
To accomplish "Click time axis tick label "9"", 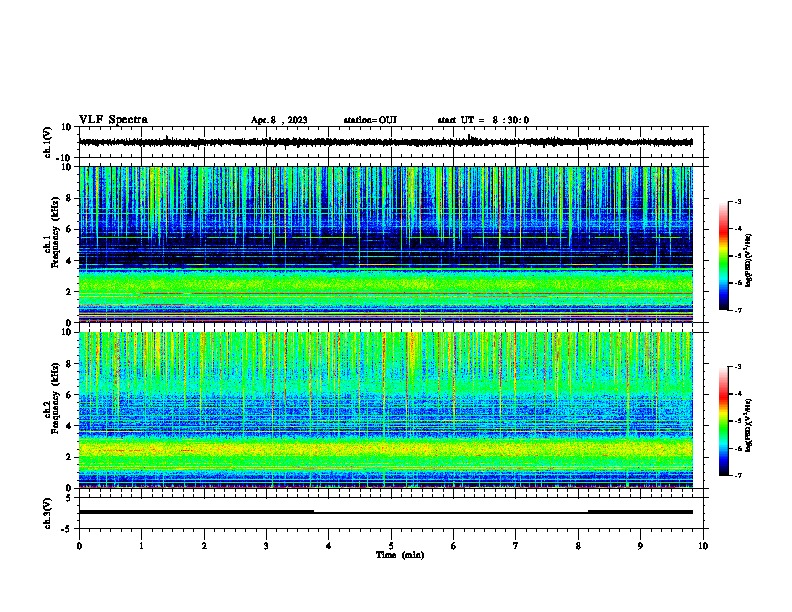I will (640, 546).
